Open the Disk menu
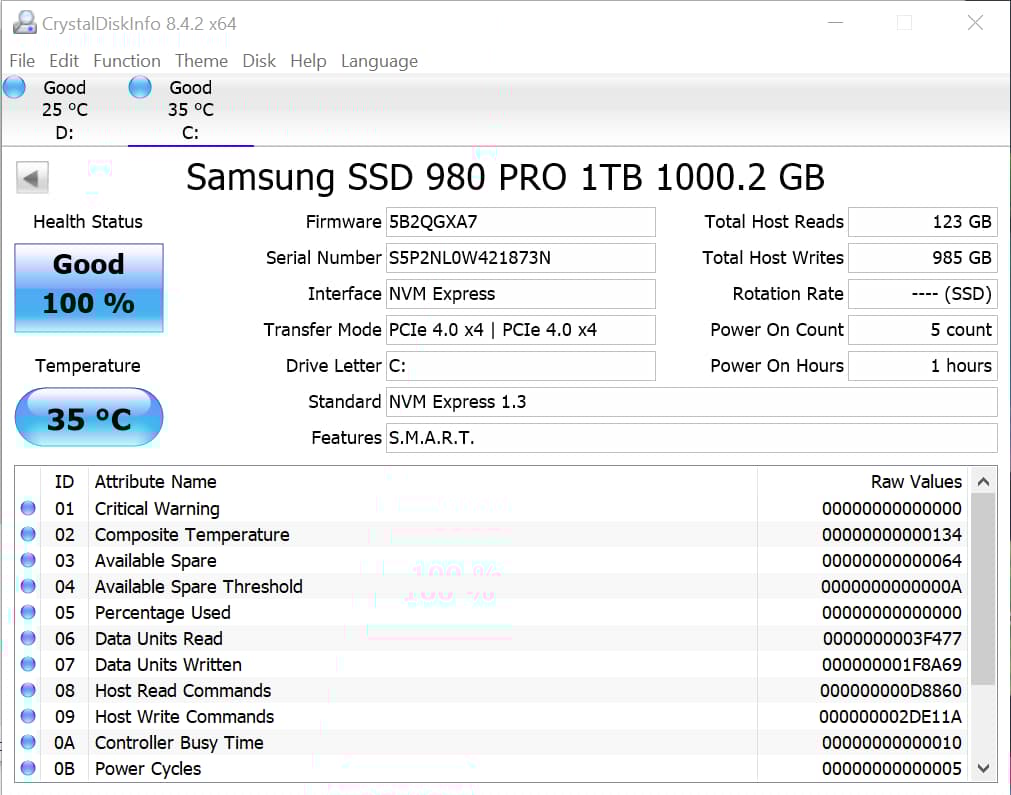The width and height of the screenshot is (1011, 795). tap(259, 61)
